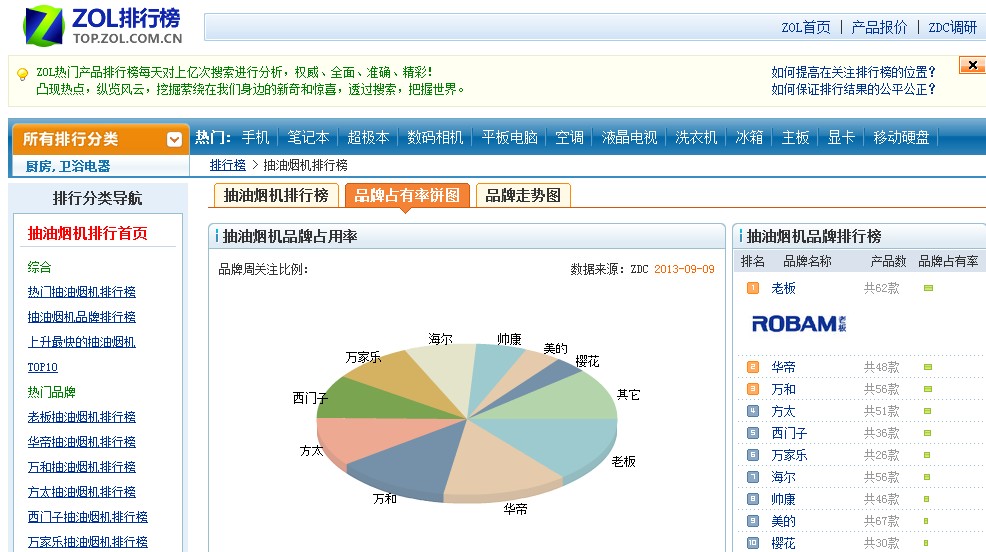The width and height of the screenshot is (986, 552).
Task: Open 华帝抽油烟机排行榜 sidebar link
Action: tap(82, 442)
